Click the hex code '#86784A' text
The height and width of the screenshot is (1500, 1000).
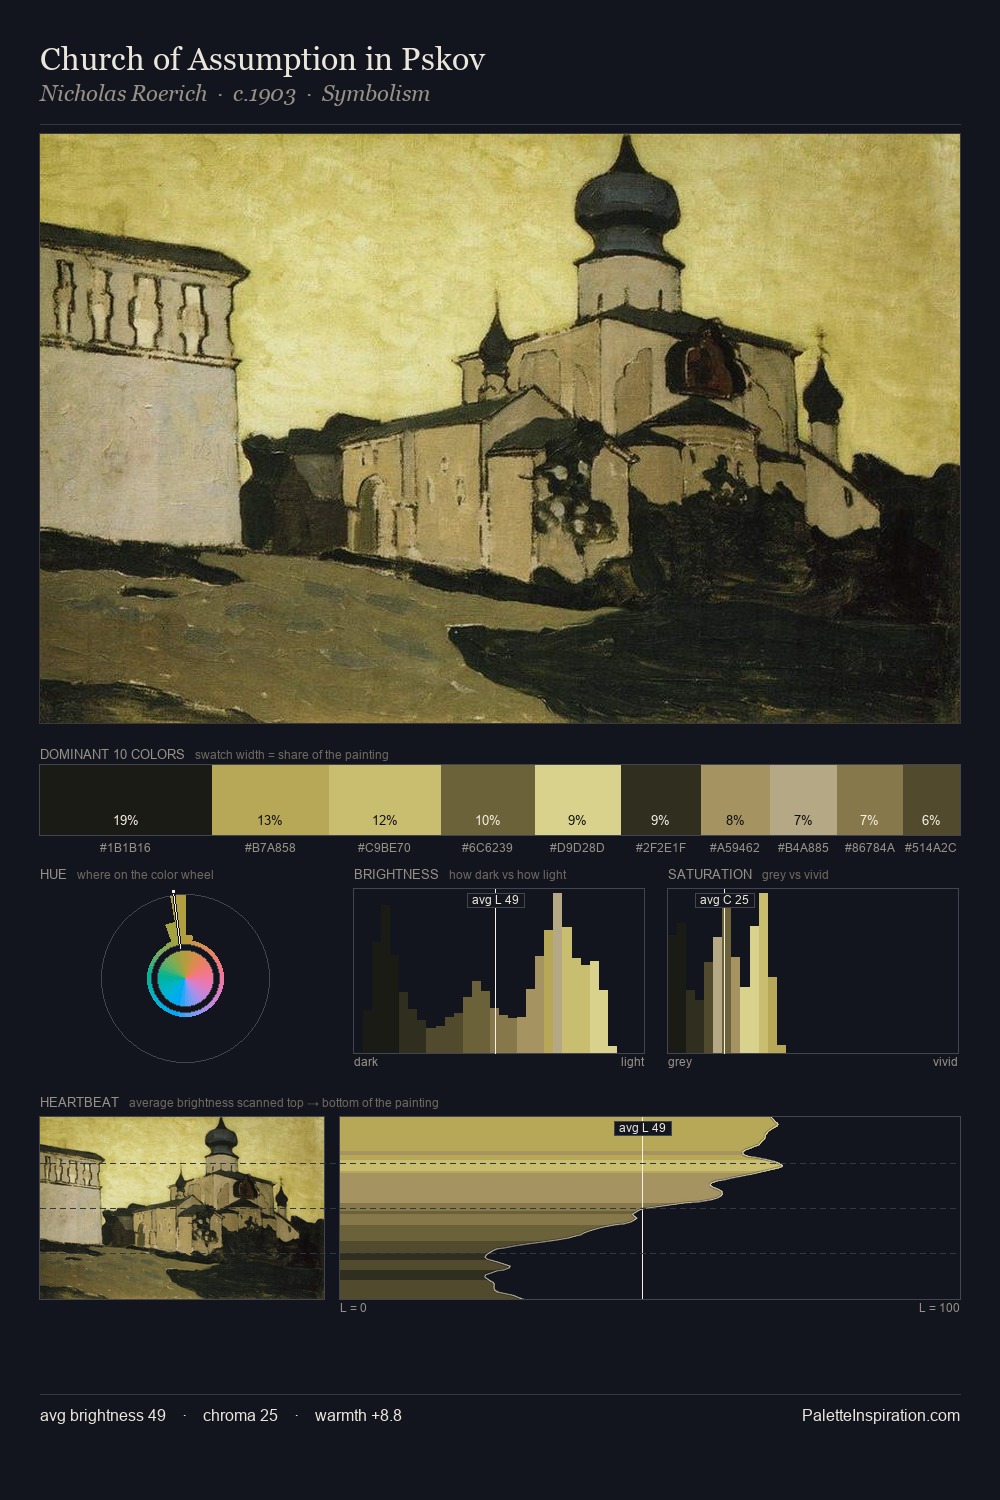[x=869, y=847]
